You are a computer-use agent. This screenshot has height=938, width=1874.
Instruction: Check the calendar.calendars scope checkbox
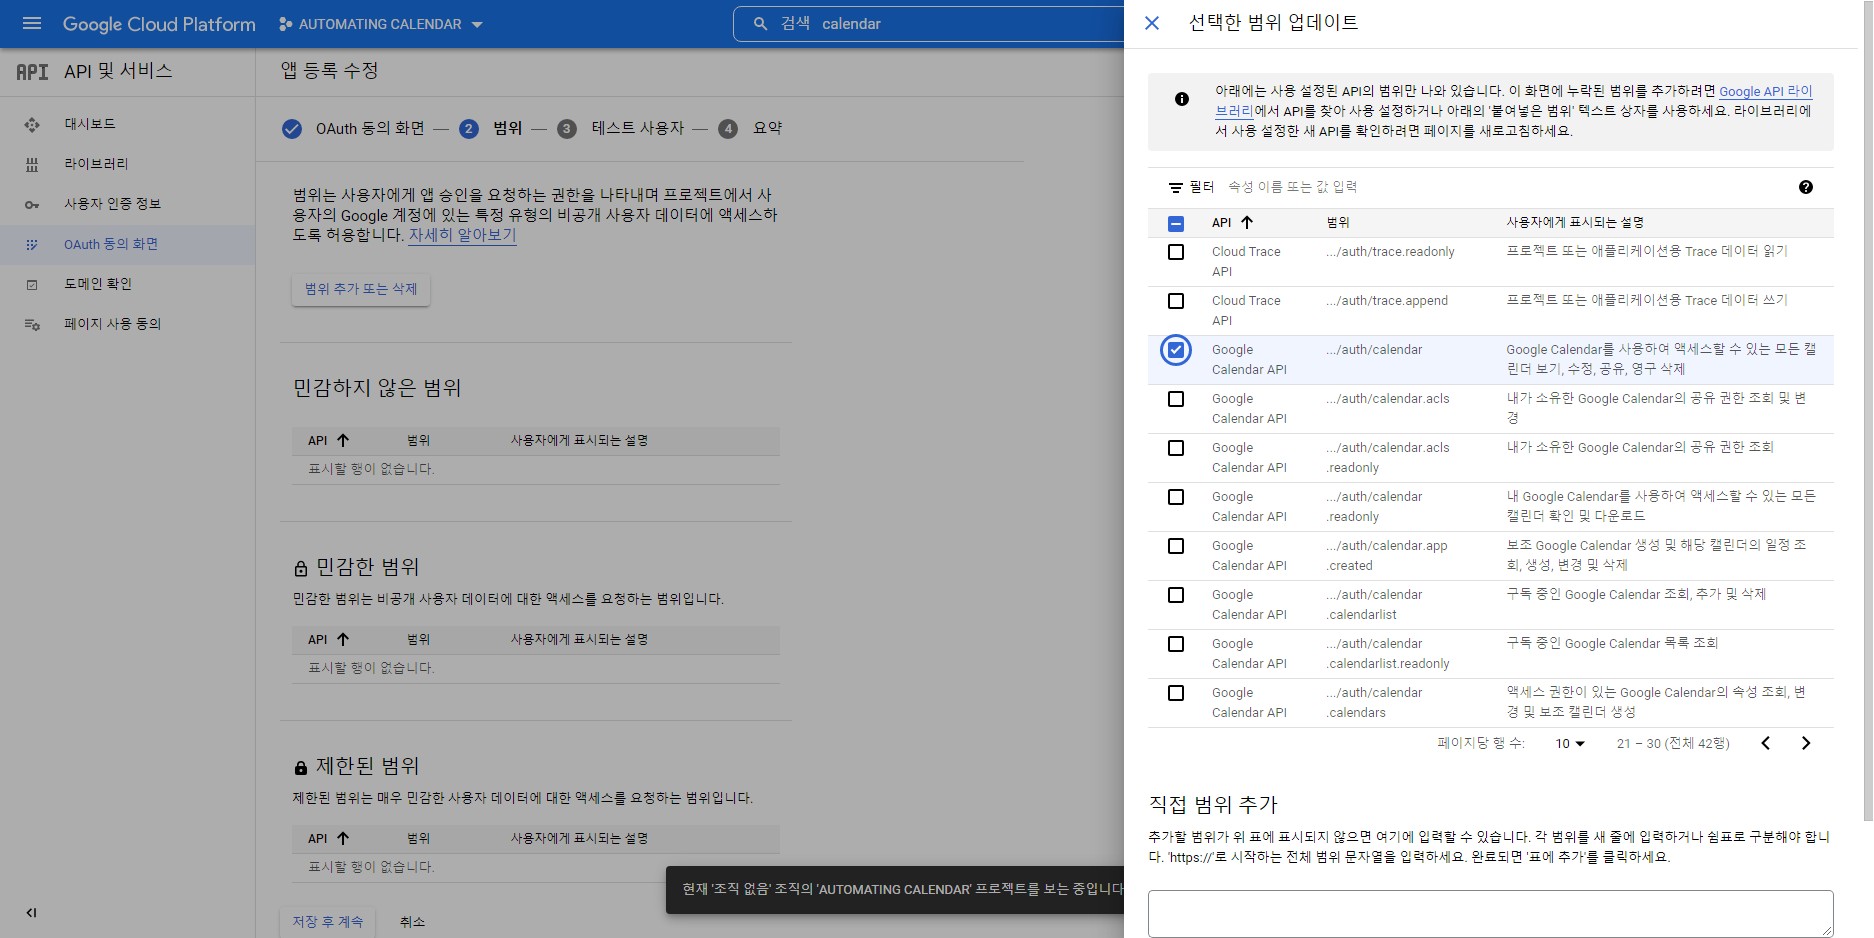1176,693
